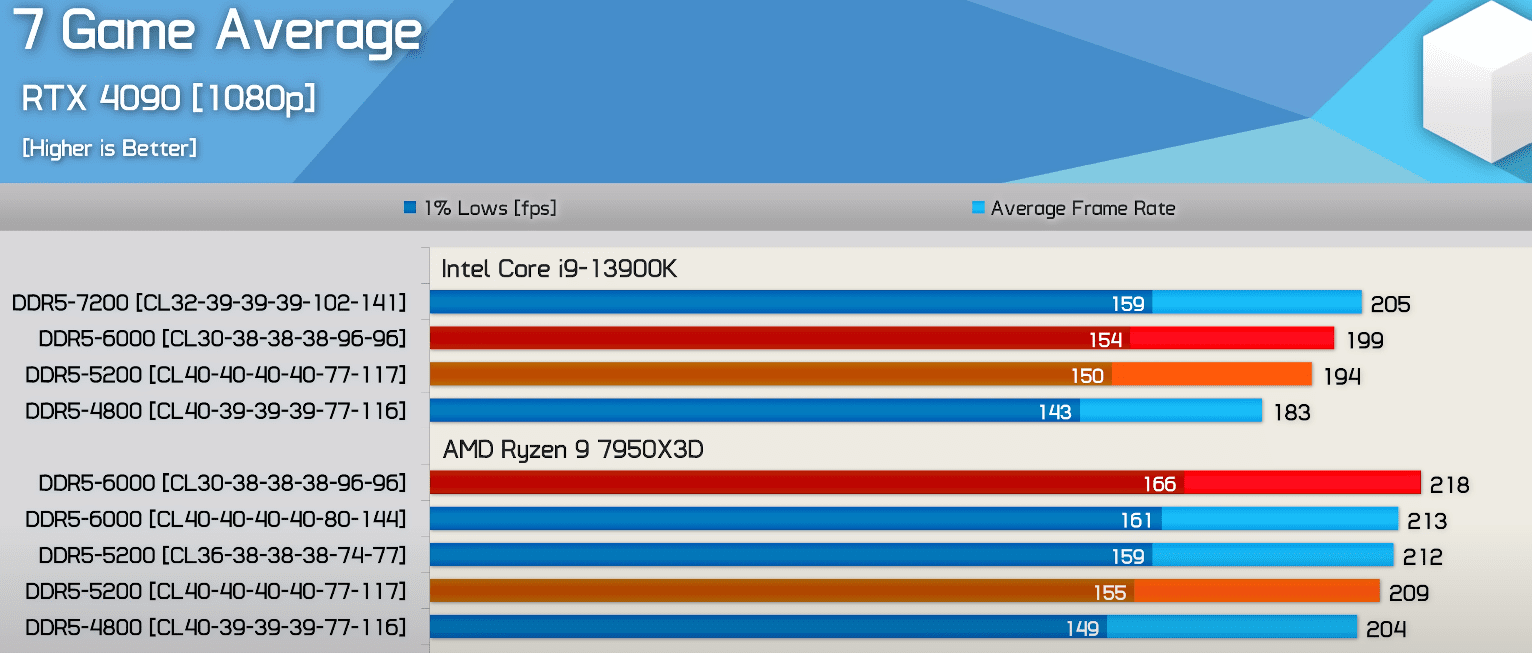The height and width of the screenshot is (653, 1532).
Task: Click the '1% Lows [fps]' legend label
Action: [490, 208]
